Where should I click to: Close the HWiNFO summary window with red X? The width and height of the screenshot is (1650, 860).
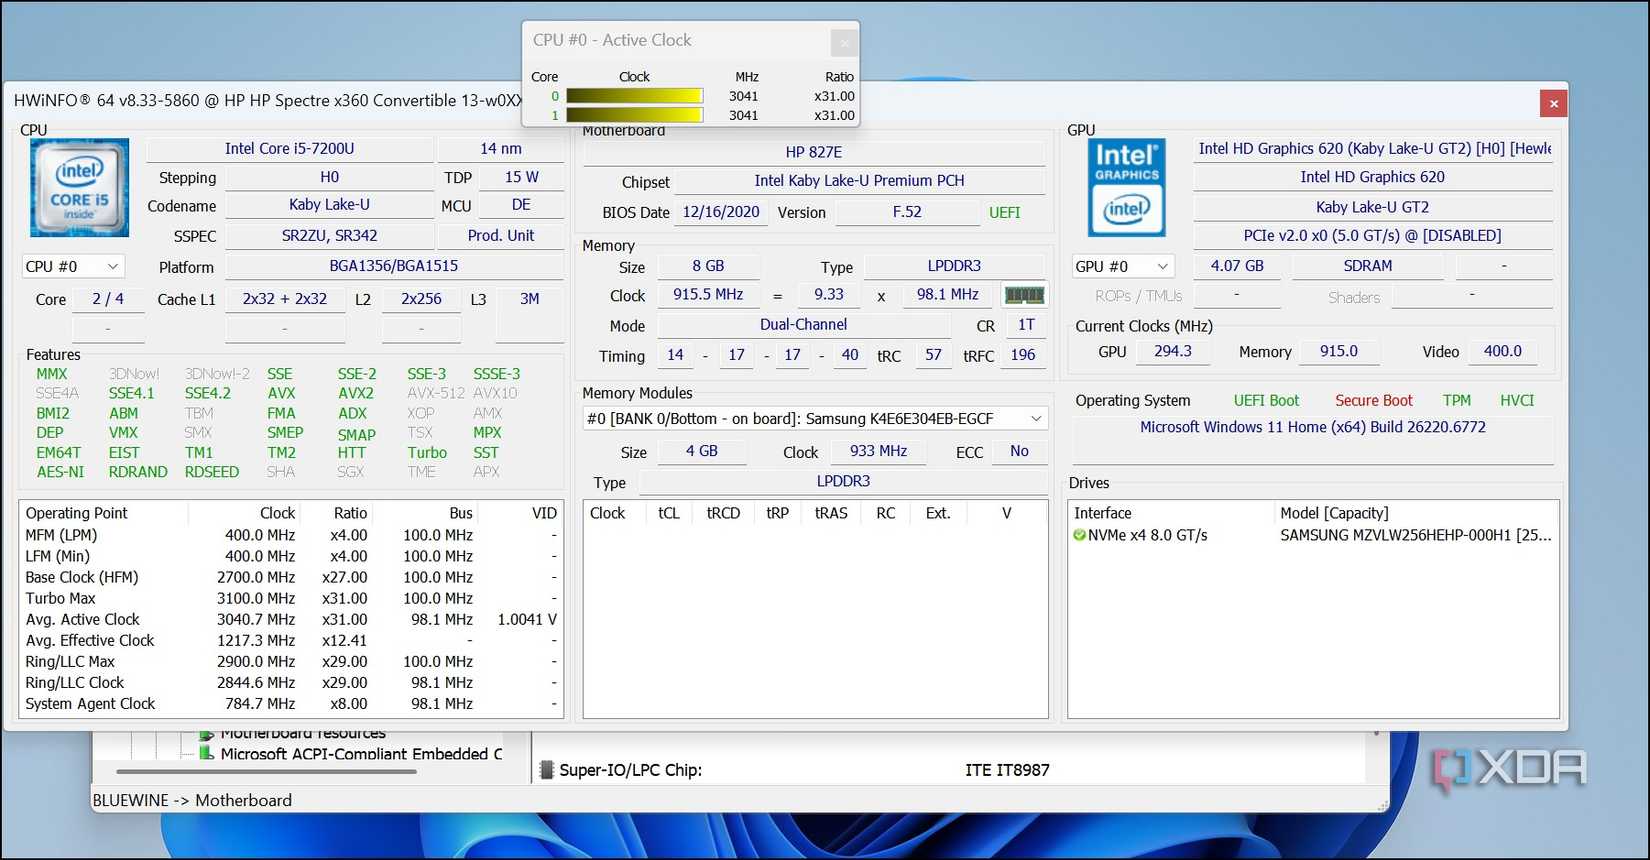point(1553,103)
